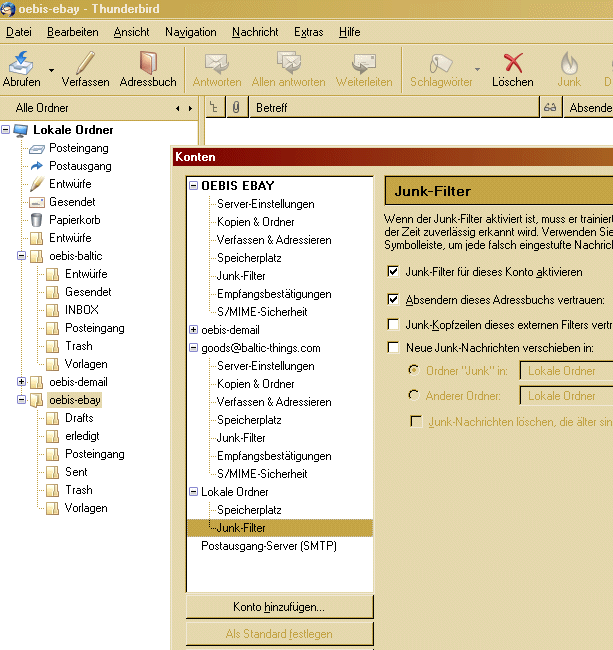This screenshot has width=613, height=650.
Task: Open the Nachricht menu
Action: (255, 32)
